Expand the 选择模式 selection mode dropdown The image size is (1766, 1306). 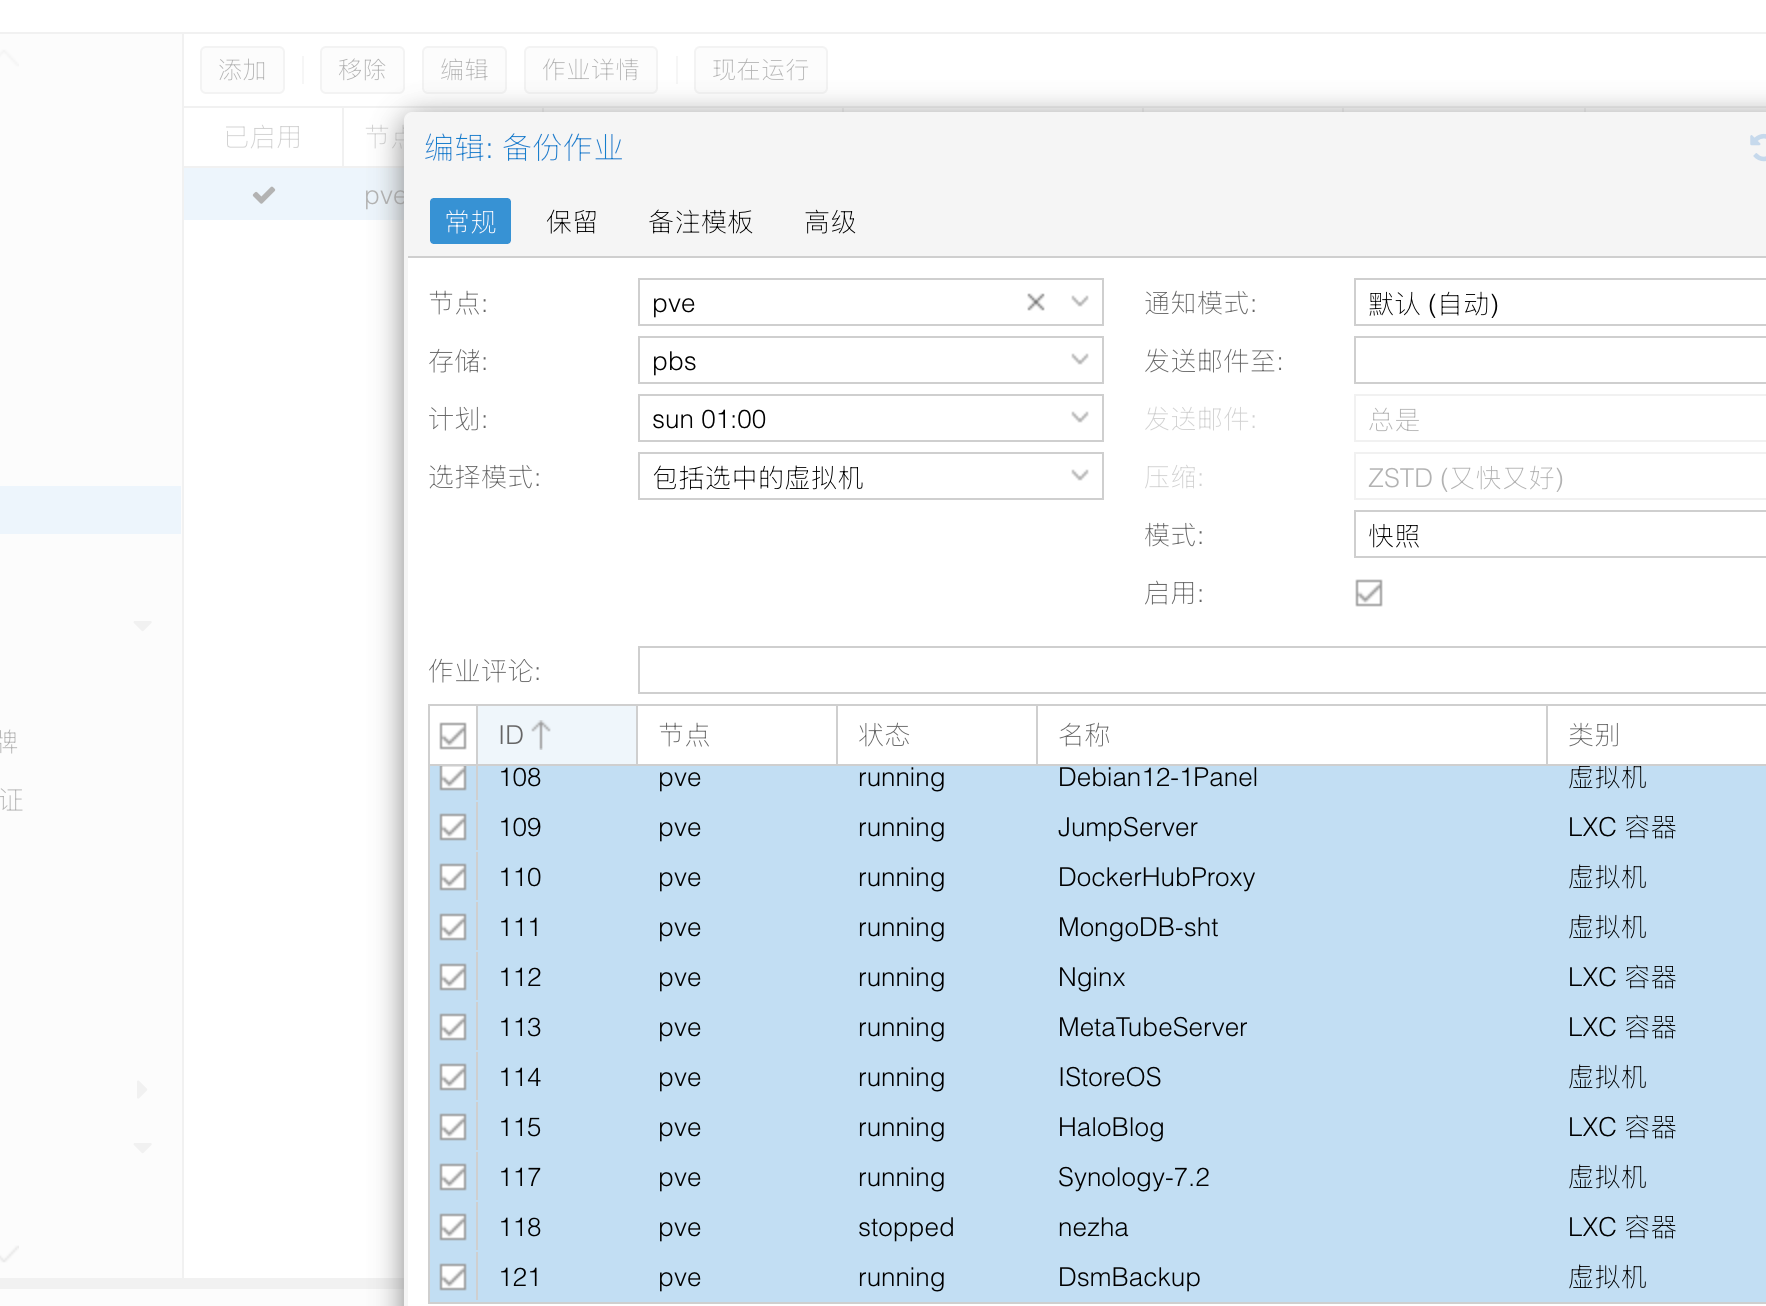click(x=1080, y=476)
